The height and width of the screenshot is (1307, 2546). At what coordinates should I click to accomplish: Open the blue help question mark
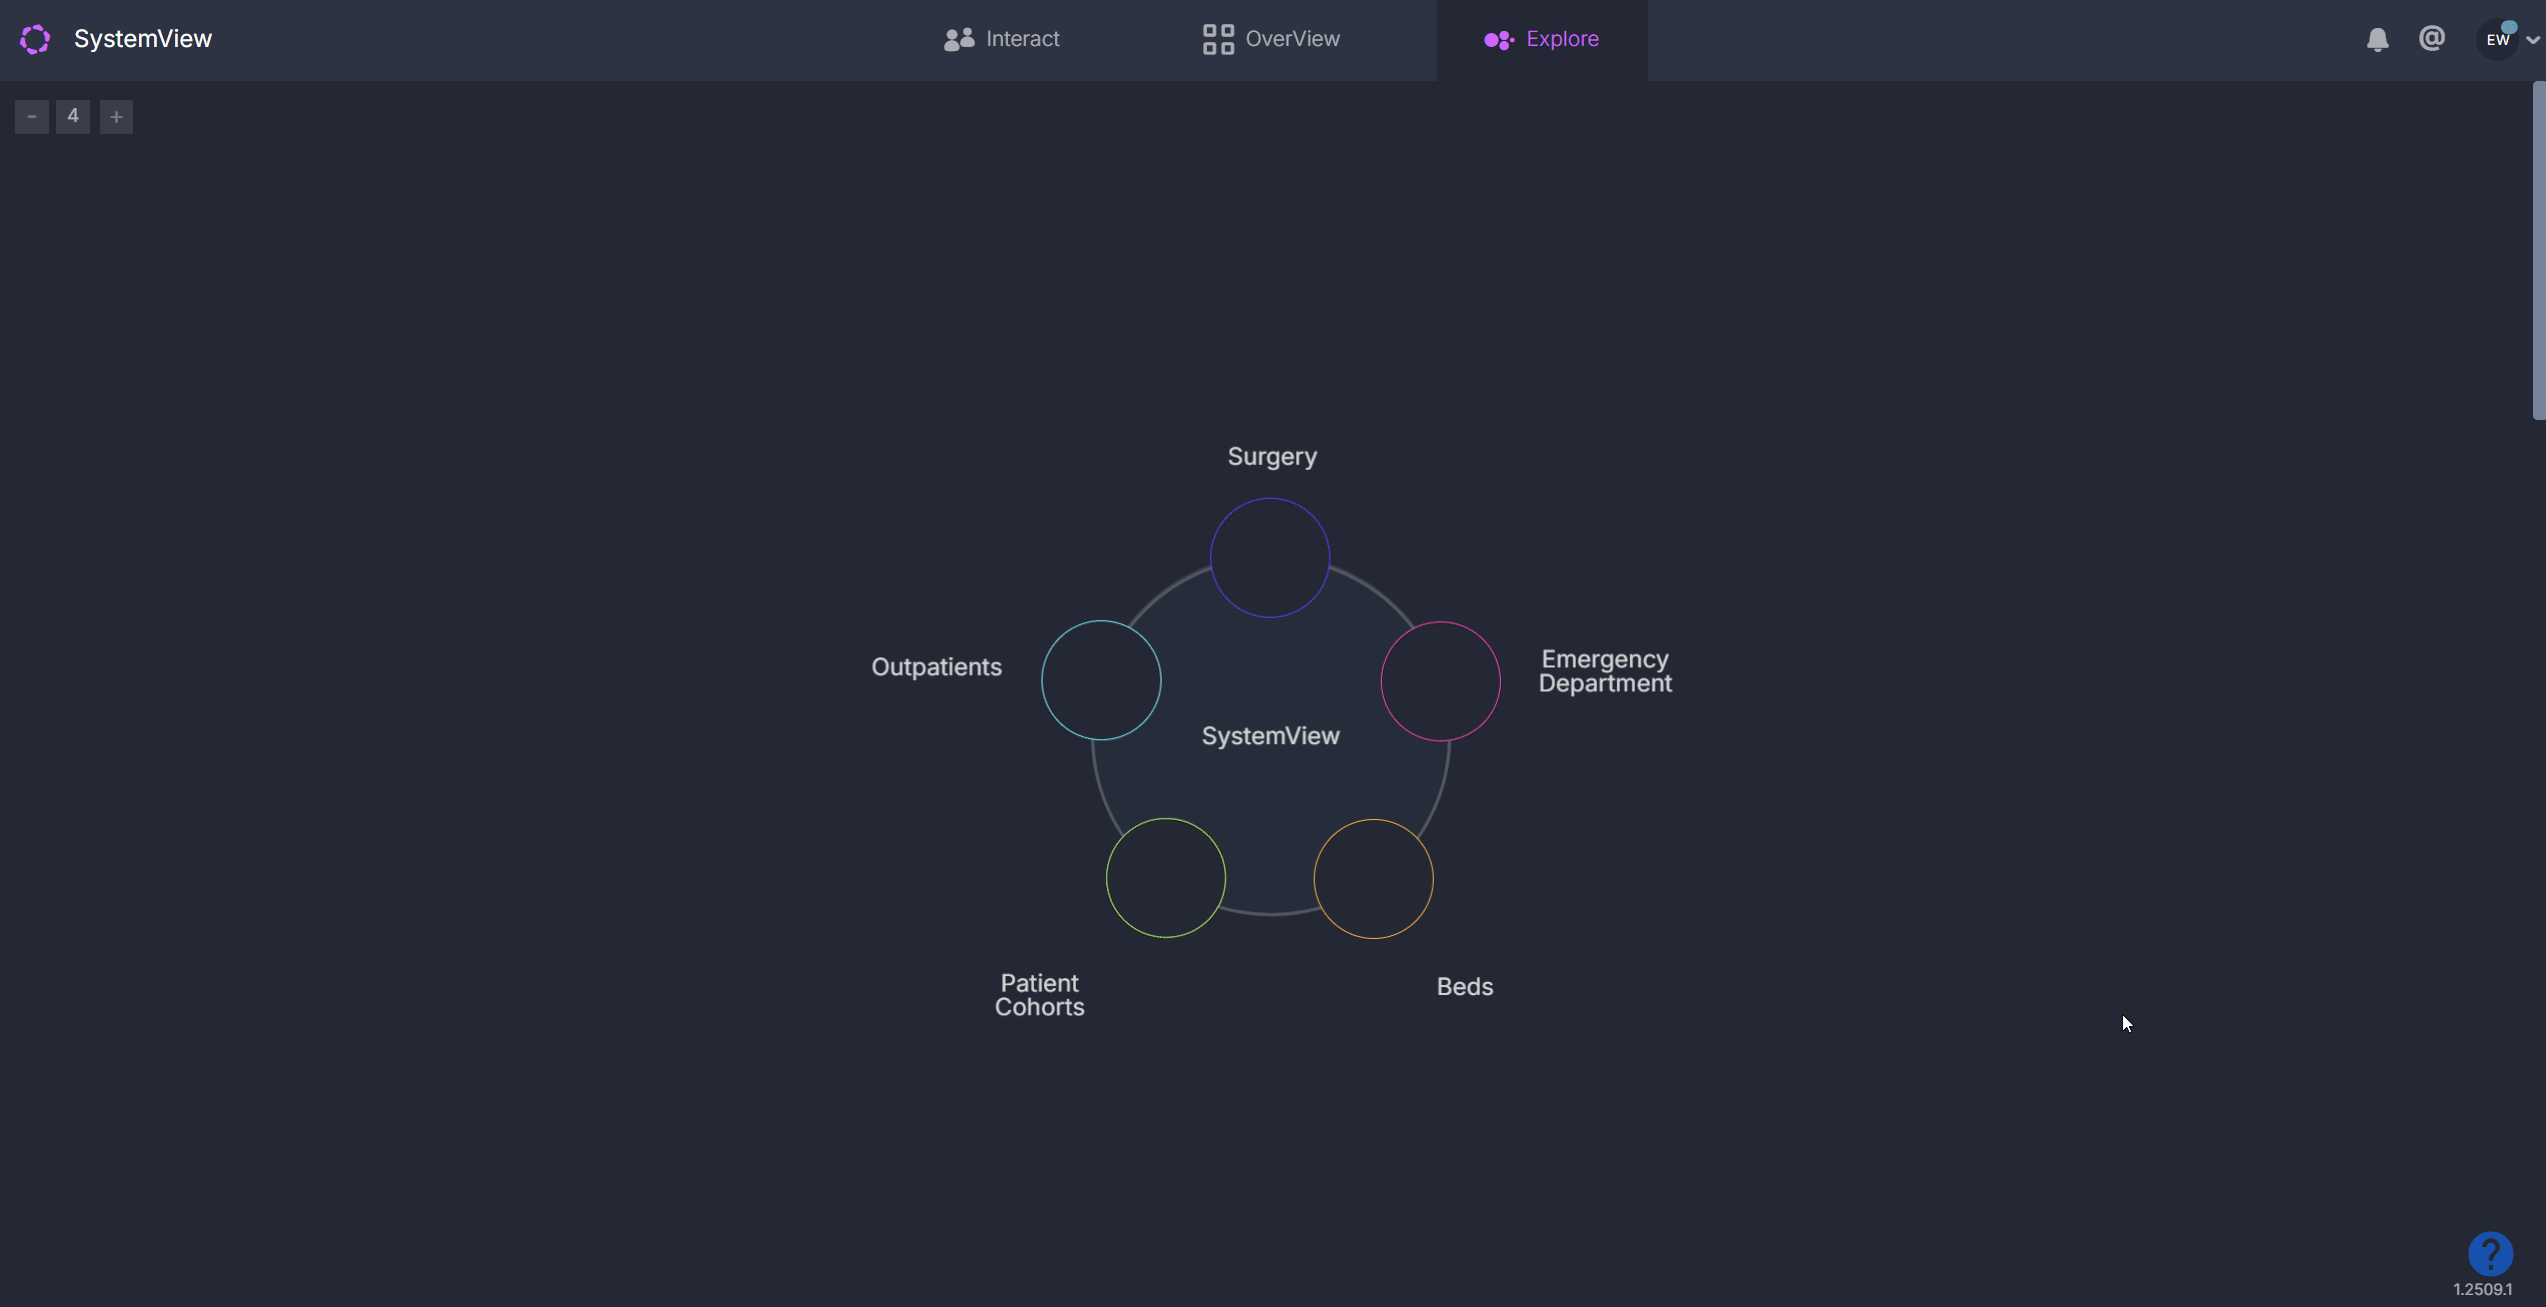2489,1253
